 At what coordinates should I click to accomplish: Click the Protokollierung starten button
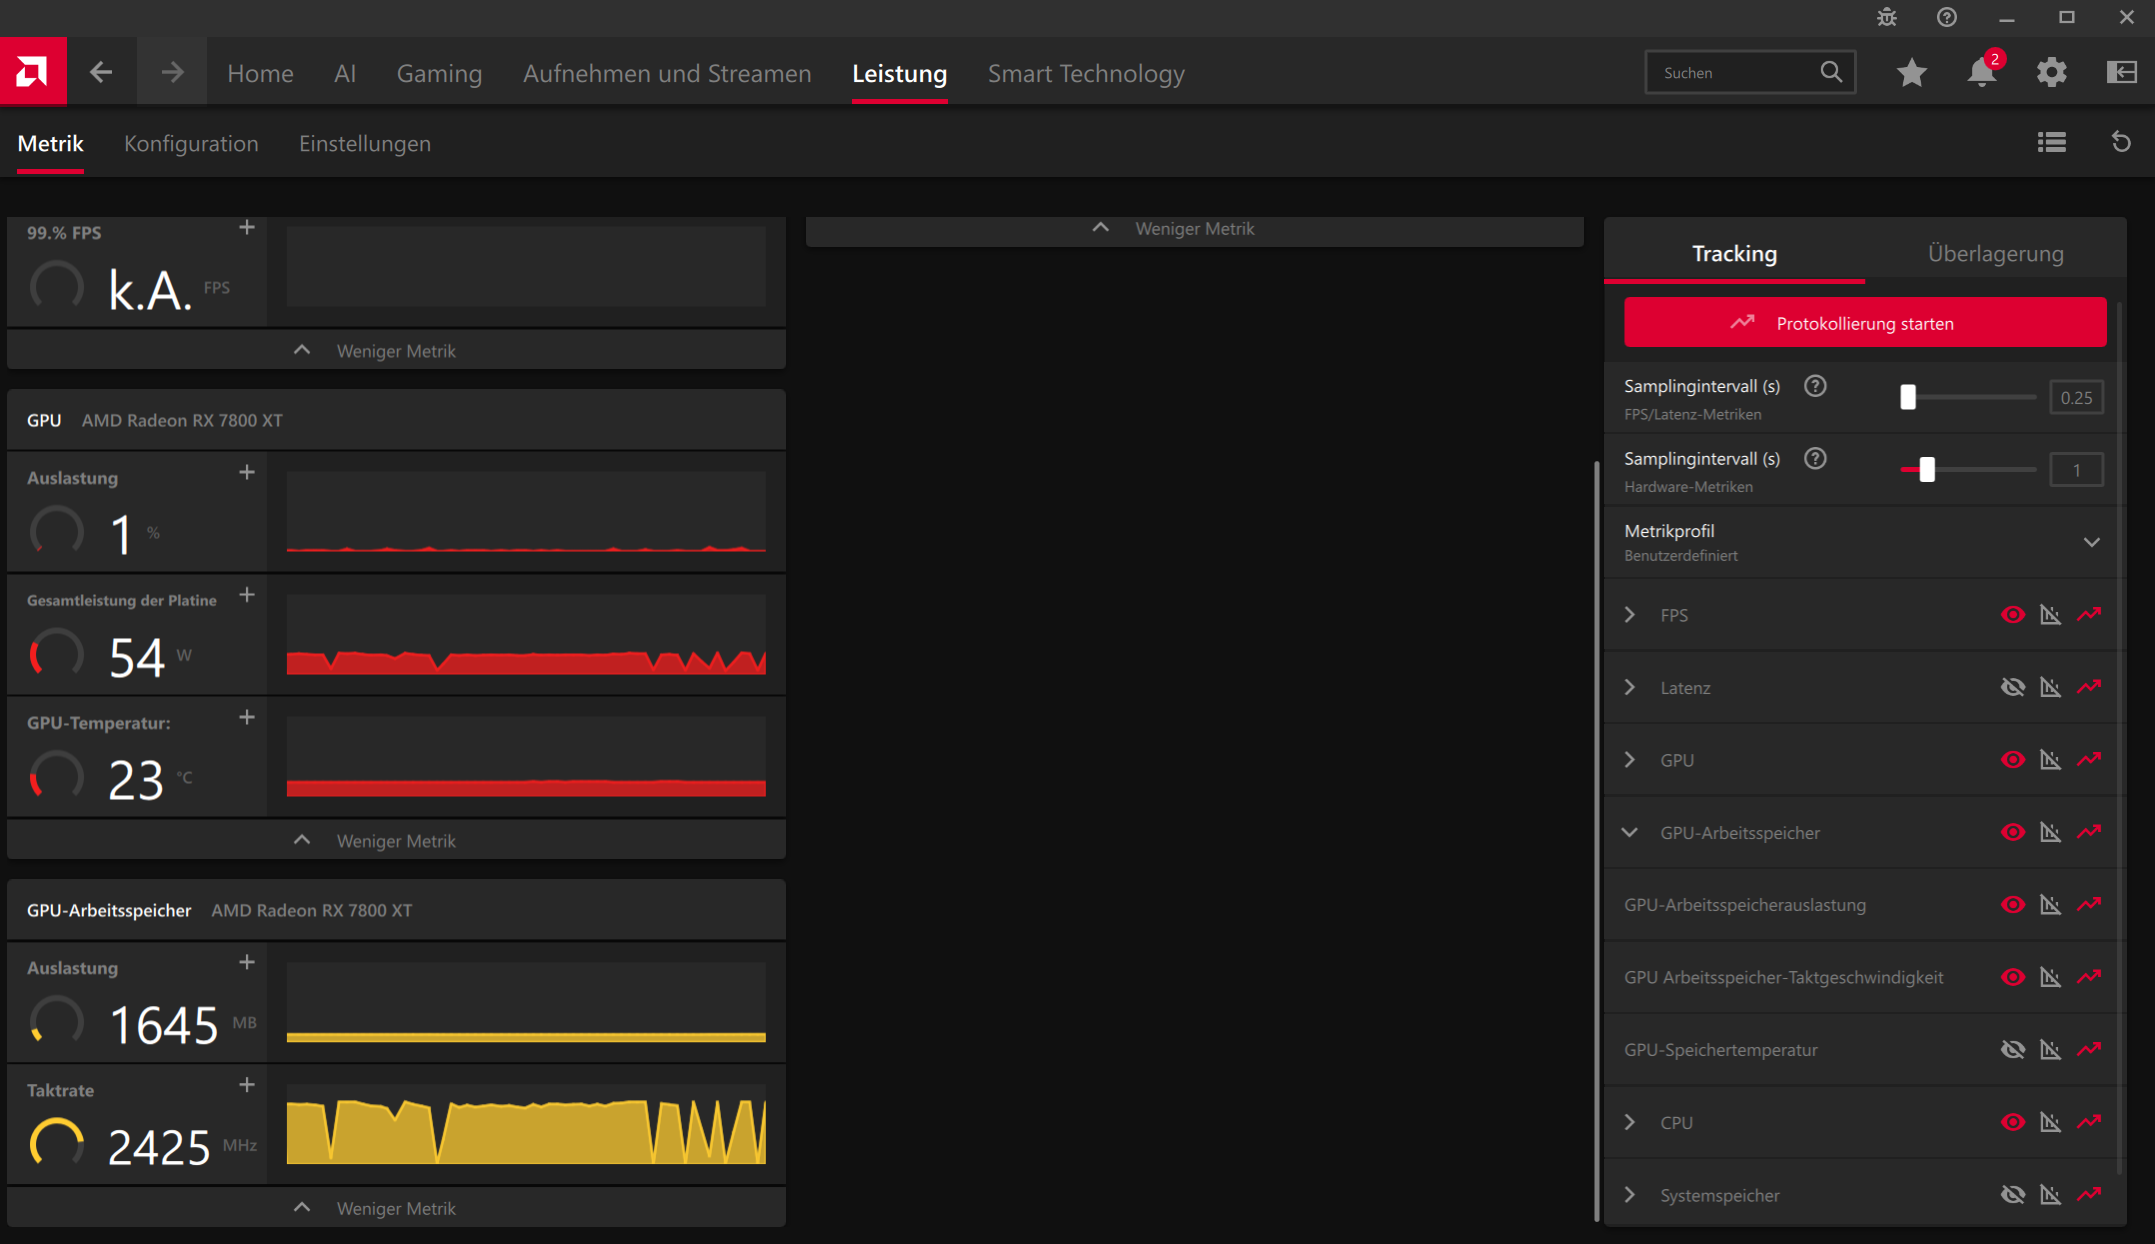1864,322
